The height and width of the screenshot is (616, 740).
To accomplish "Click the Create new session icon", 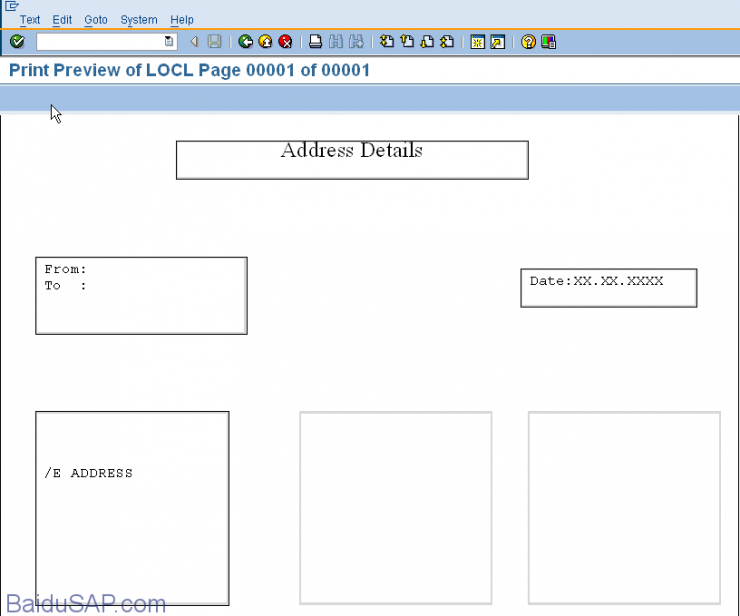I will click(x=478, y=42).
